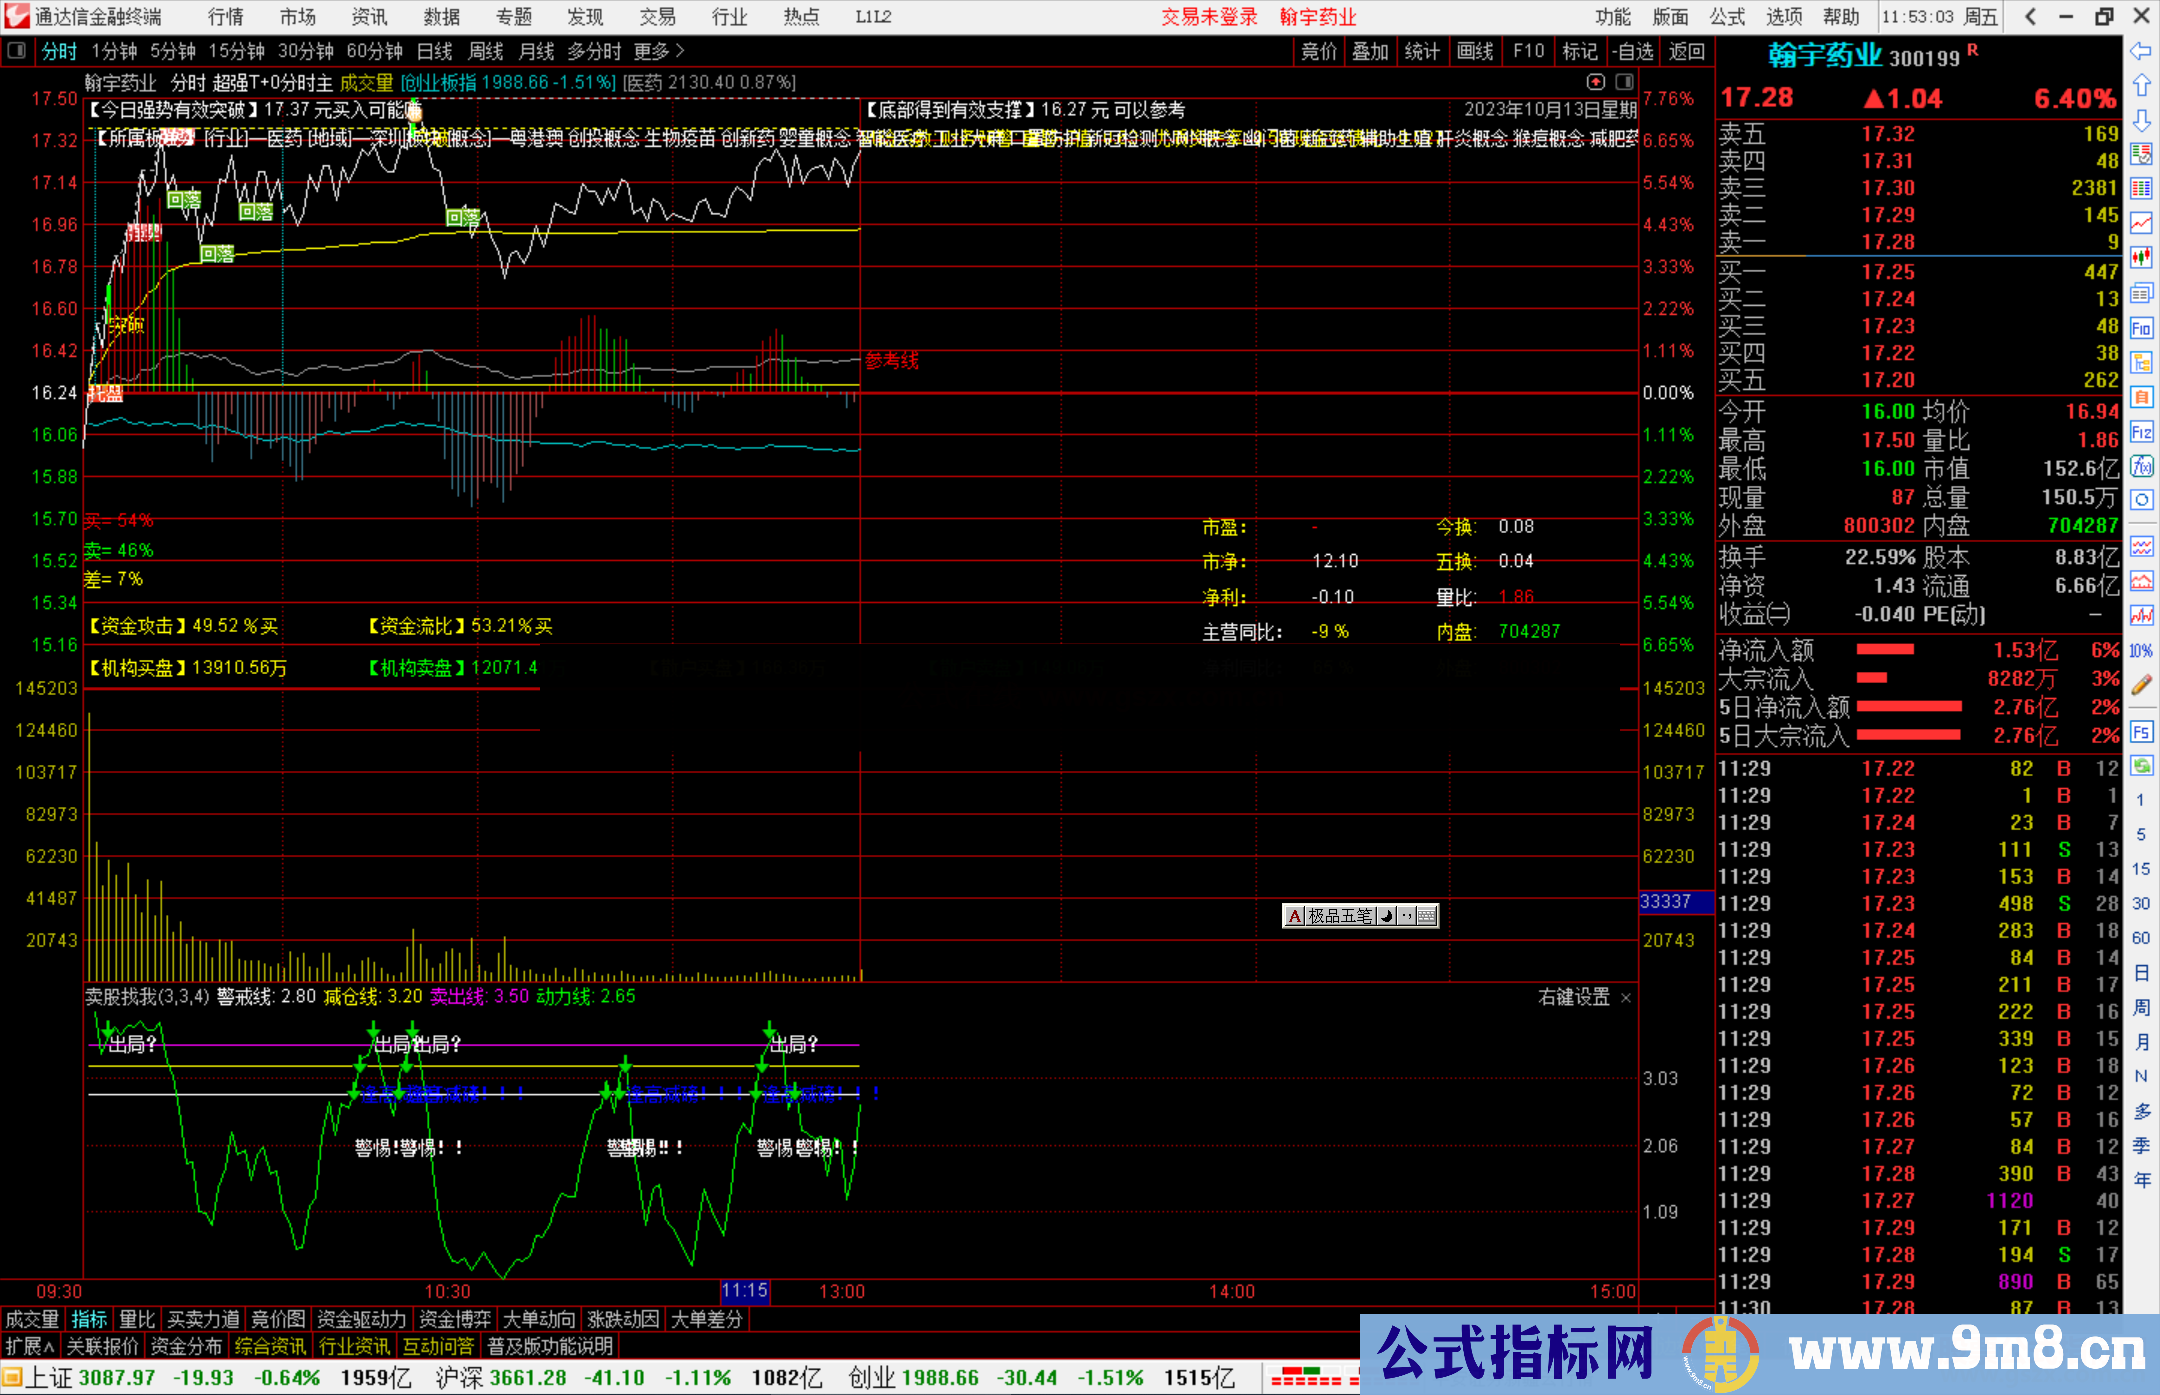This screenshot has width=2160, height=1395.
Task: Toggle the panel layout icon left of 分时
Action: click(17, 51)
